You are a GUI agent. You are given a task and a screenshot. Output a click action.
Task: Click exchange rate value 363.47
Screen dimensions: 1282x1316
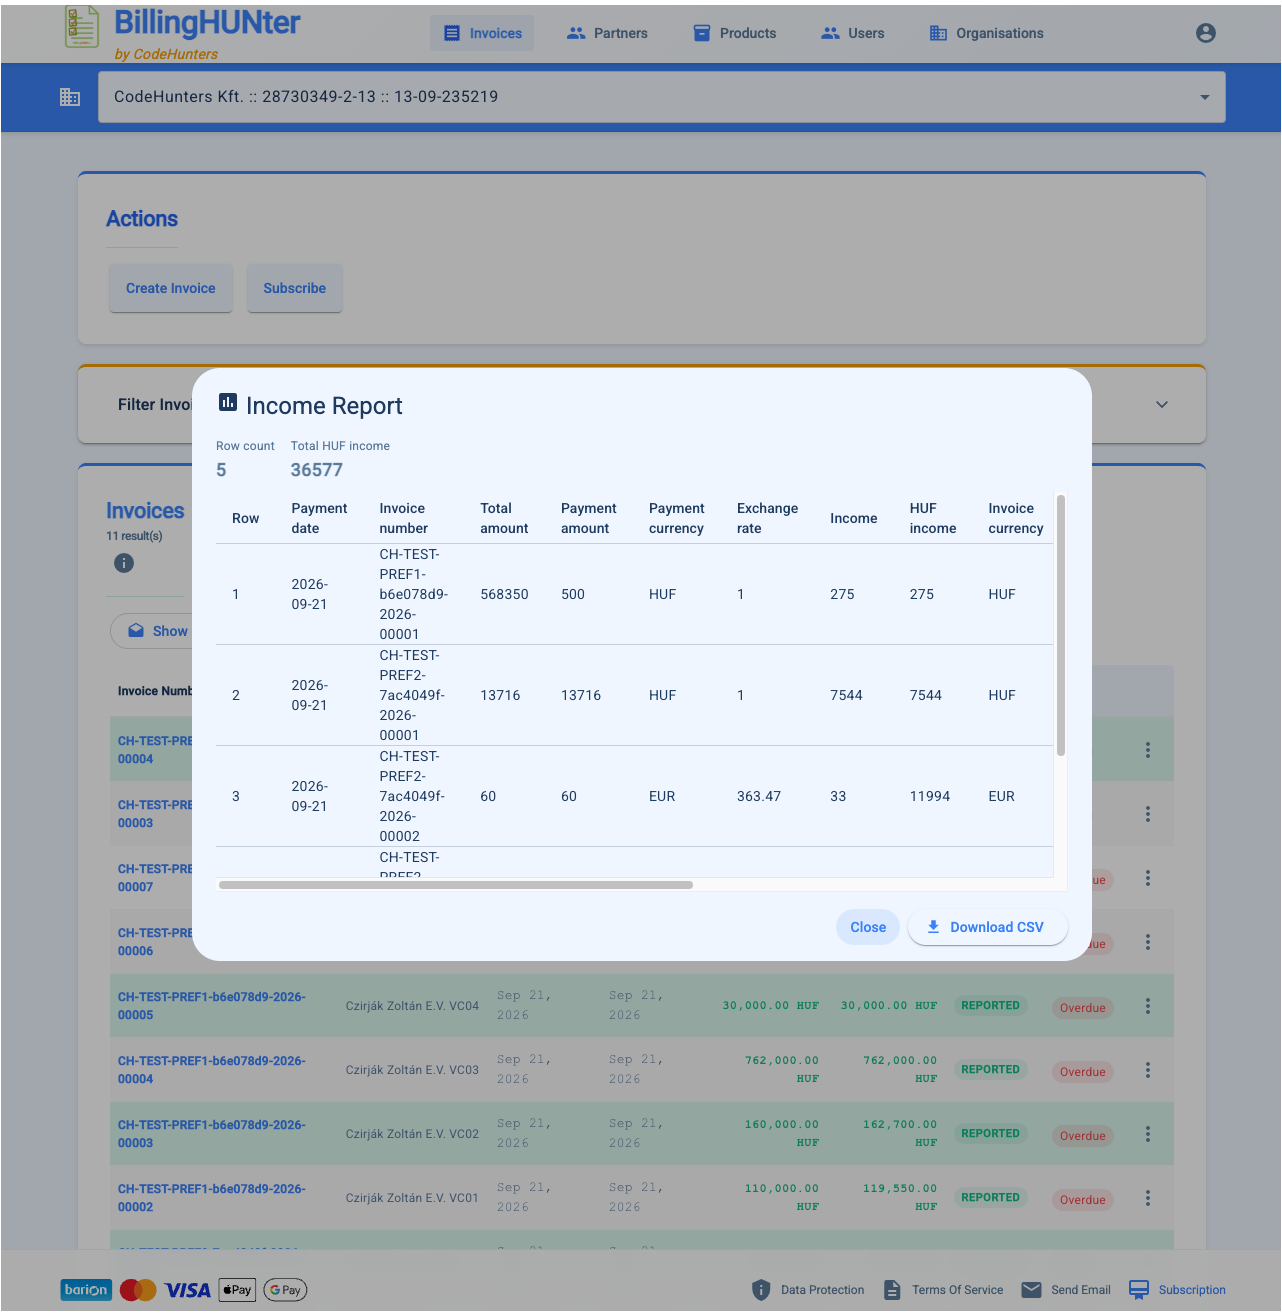click(x=759, y=796)
